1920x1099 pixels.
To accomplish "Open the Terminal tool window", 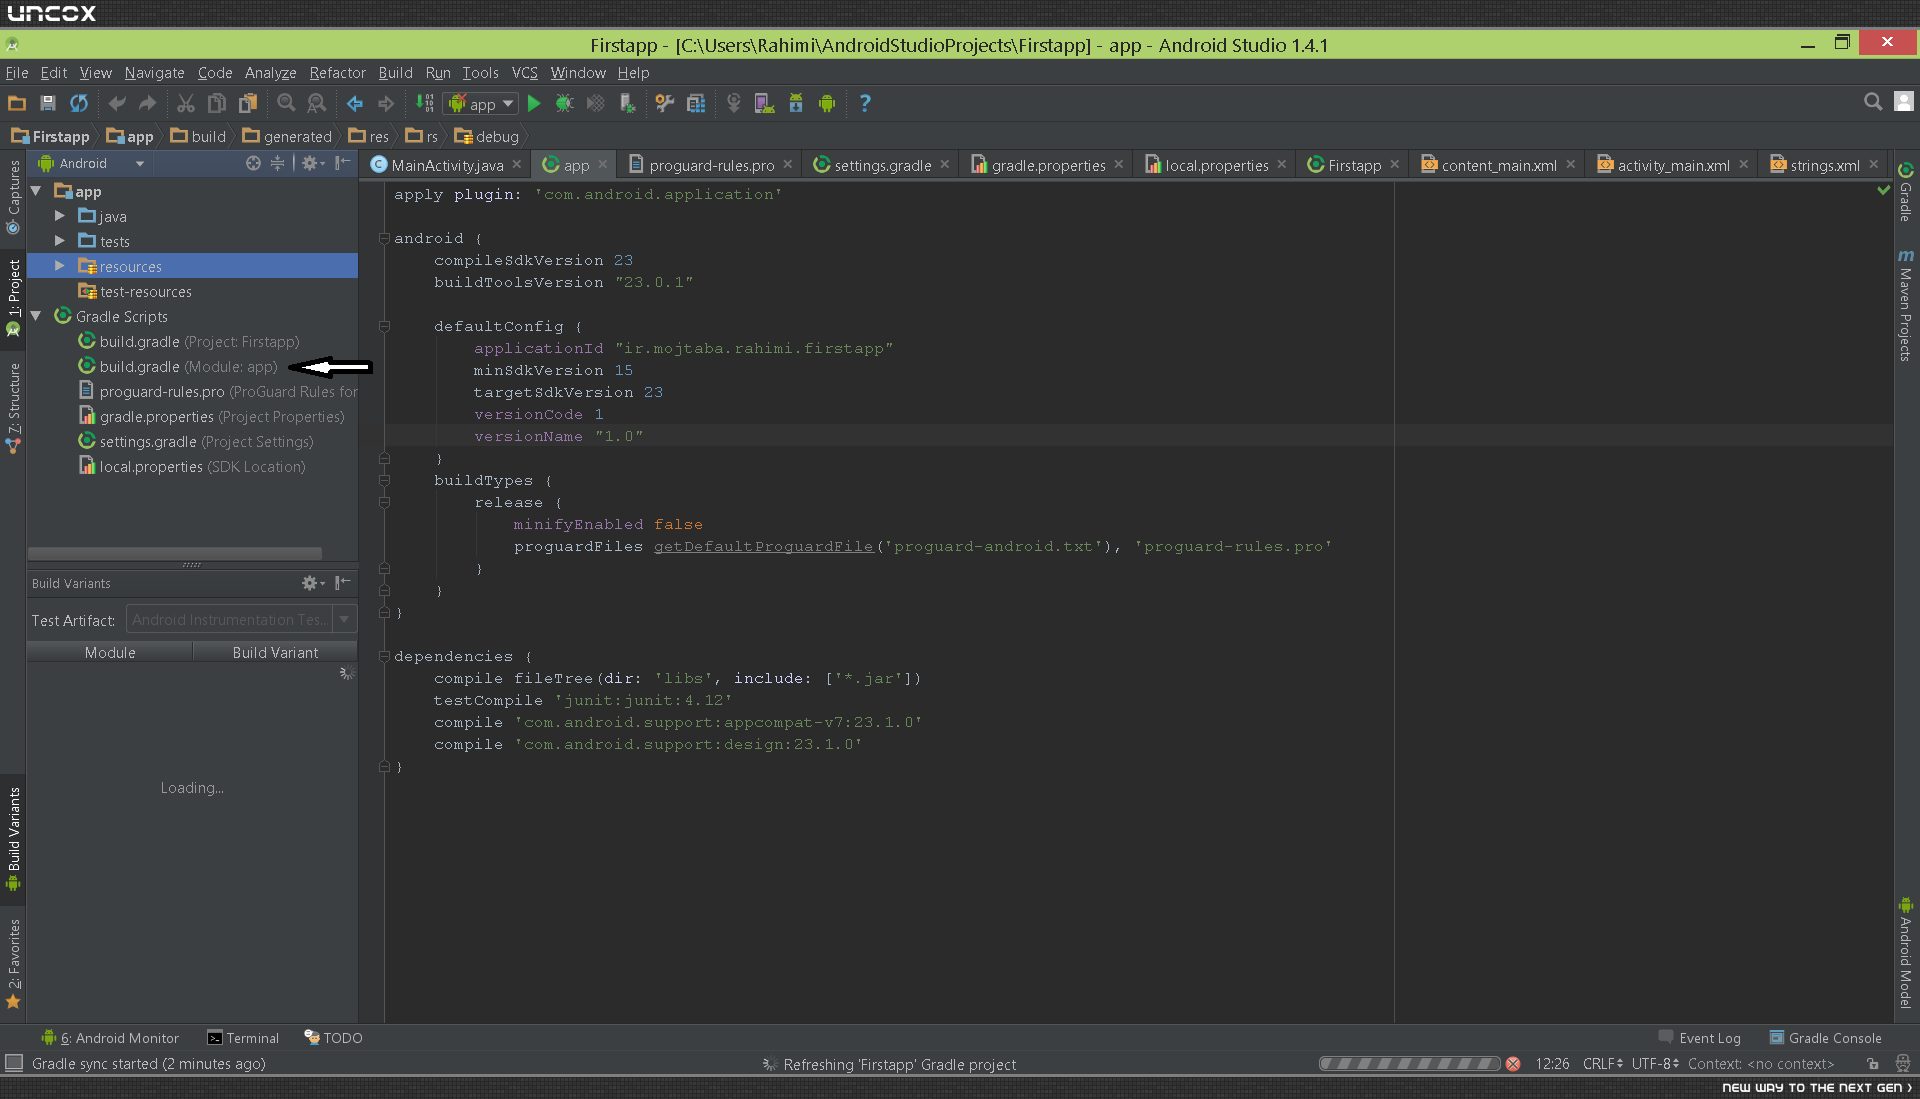I will click(243, 1038).
